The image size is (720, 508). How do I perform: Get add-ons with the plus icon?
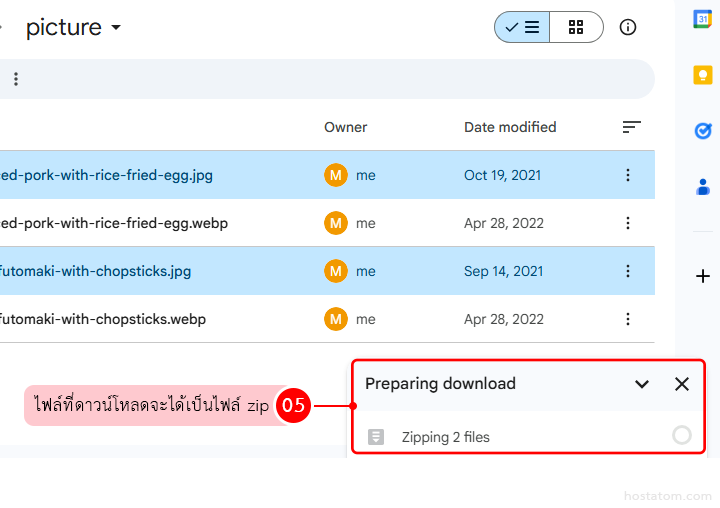pyautogui.click(x=703, y=276)
